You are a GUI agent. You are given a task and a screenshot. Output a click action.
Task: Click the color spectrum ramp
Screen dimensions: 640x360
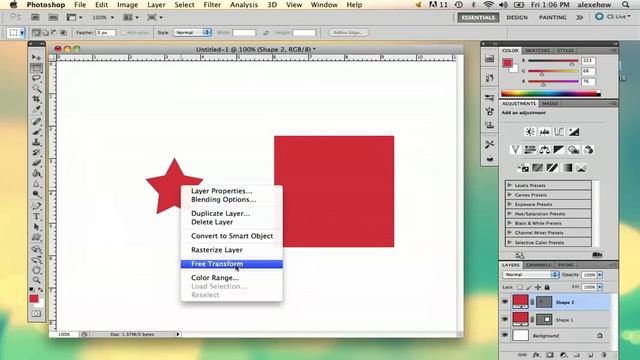pos(551,93)
